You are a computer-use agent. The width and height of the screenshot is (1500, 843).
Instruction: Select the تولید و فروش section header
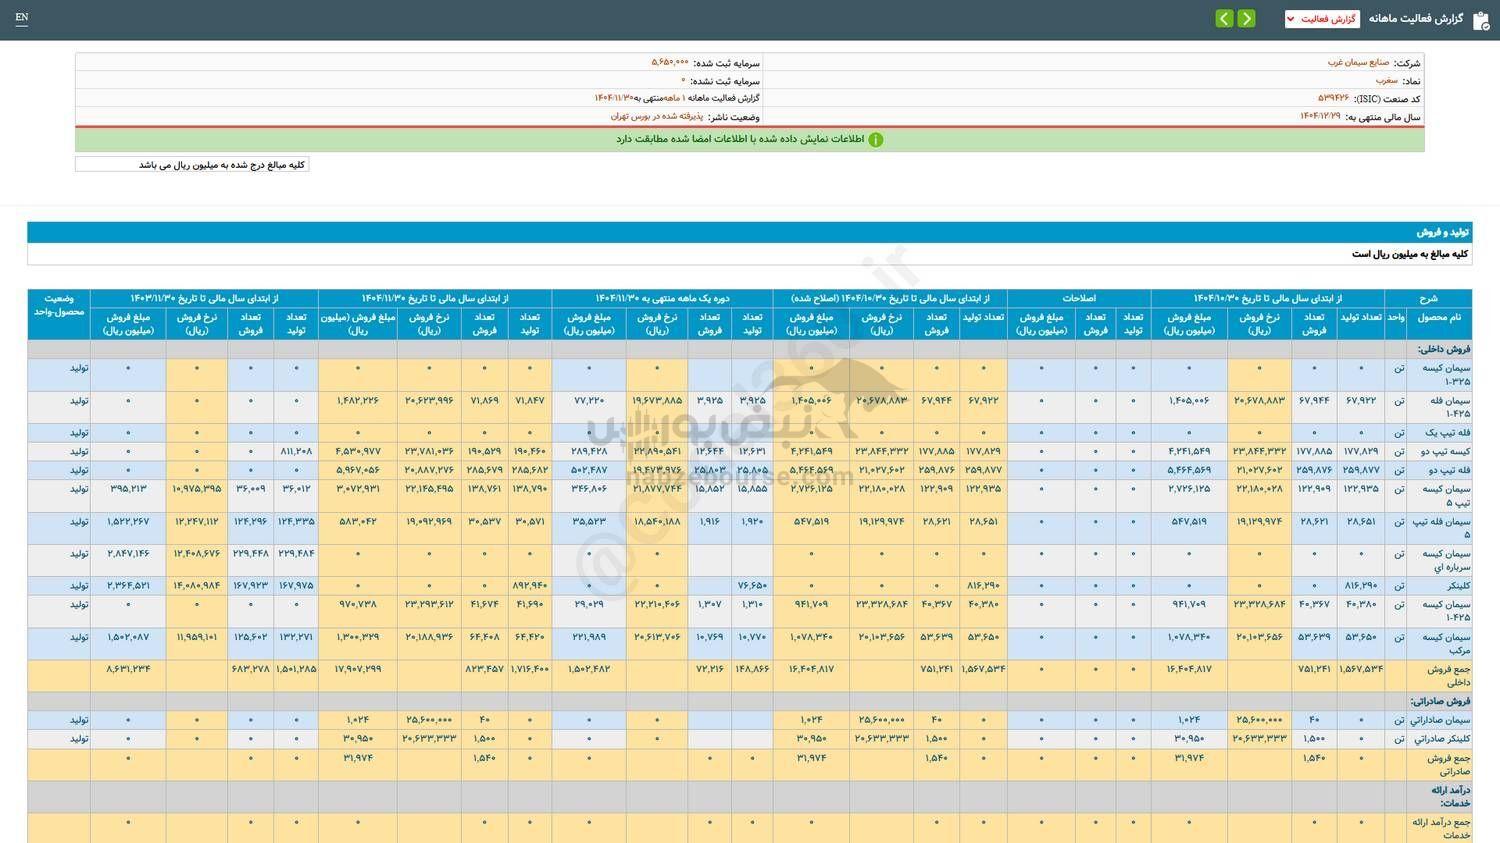tap(1441, 232)
